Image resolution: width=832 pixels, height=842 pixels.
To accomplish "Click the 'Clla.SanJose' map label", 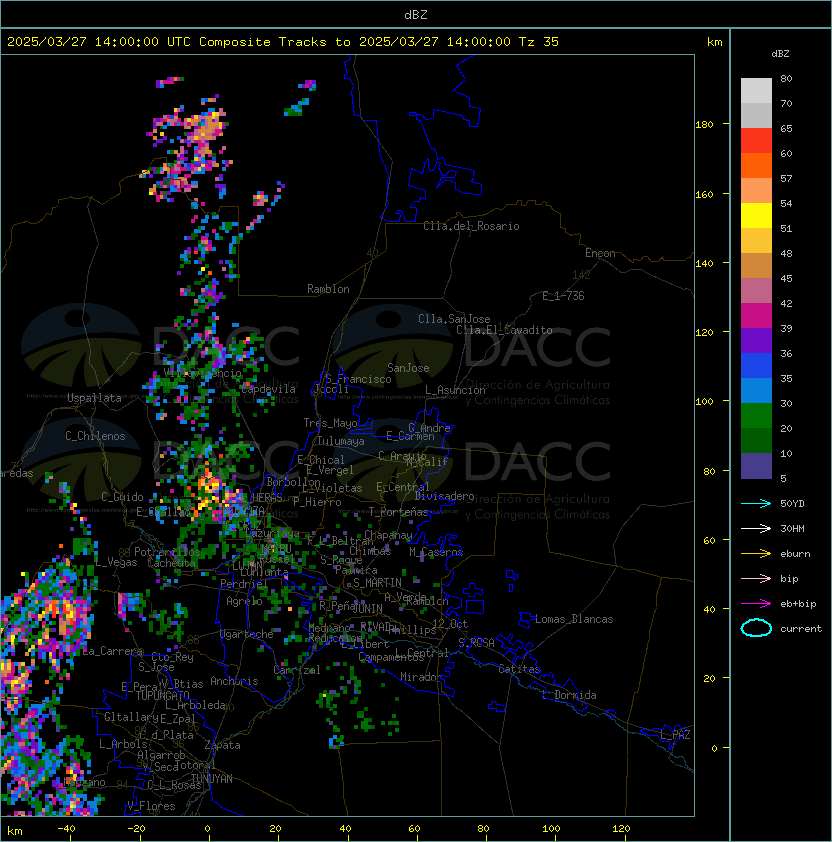I will point(454,319).
